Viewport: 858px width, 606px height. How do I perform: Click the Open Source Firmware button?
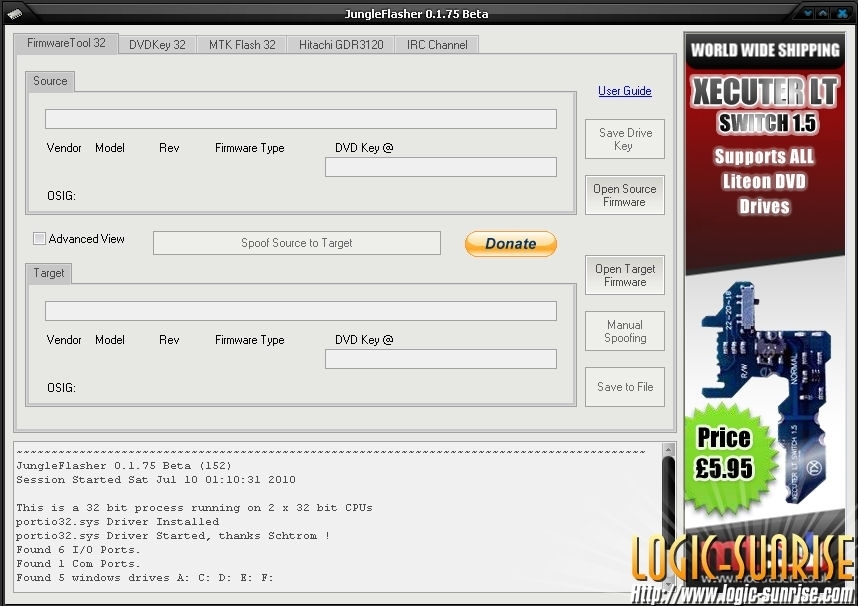(x=624, y=195)
